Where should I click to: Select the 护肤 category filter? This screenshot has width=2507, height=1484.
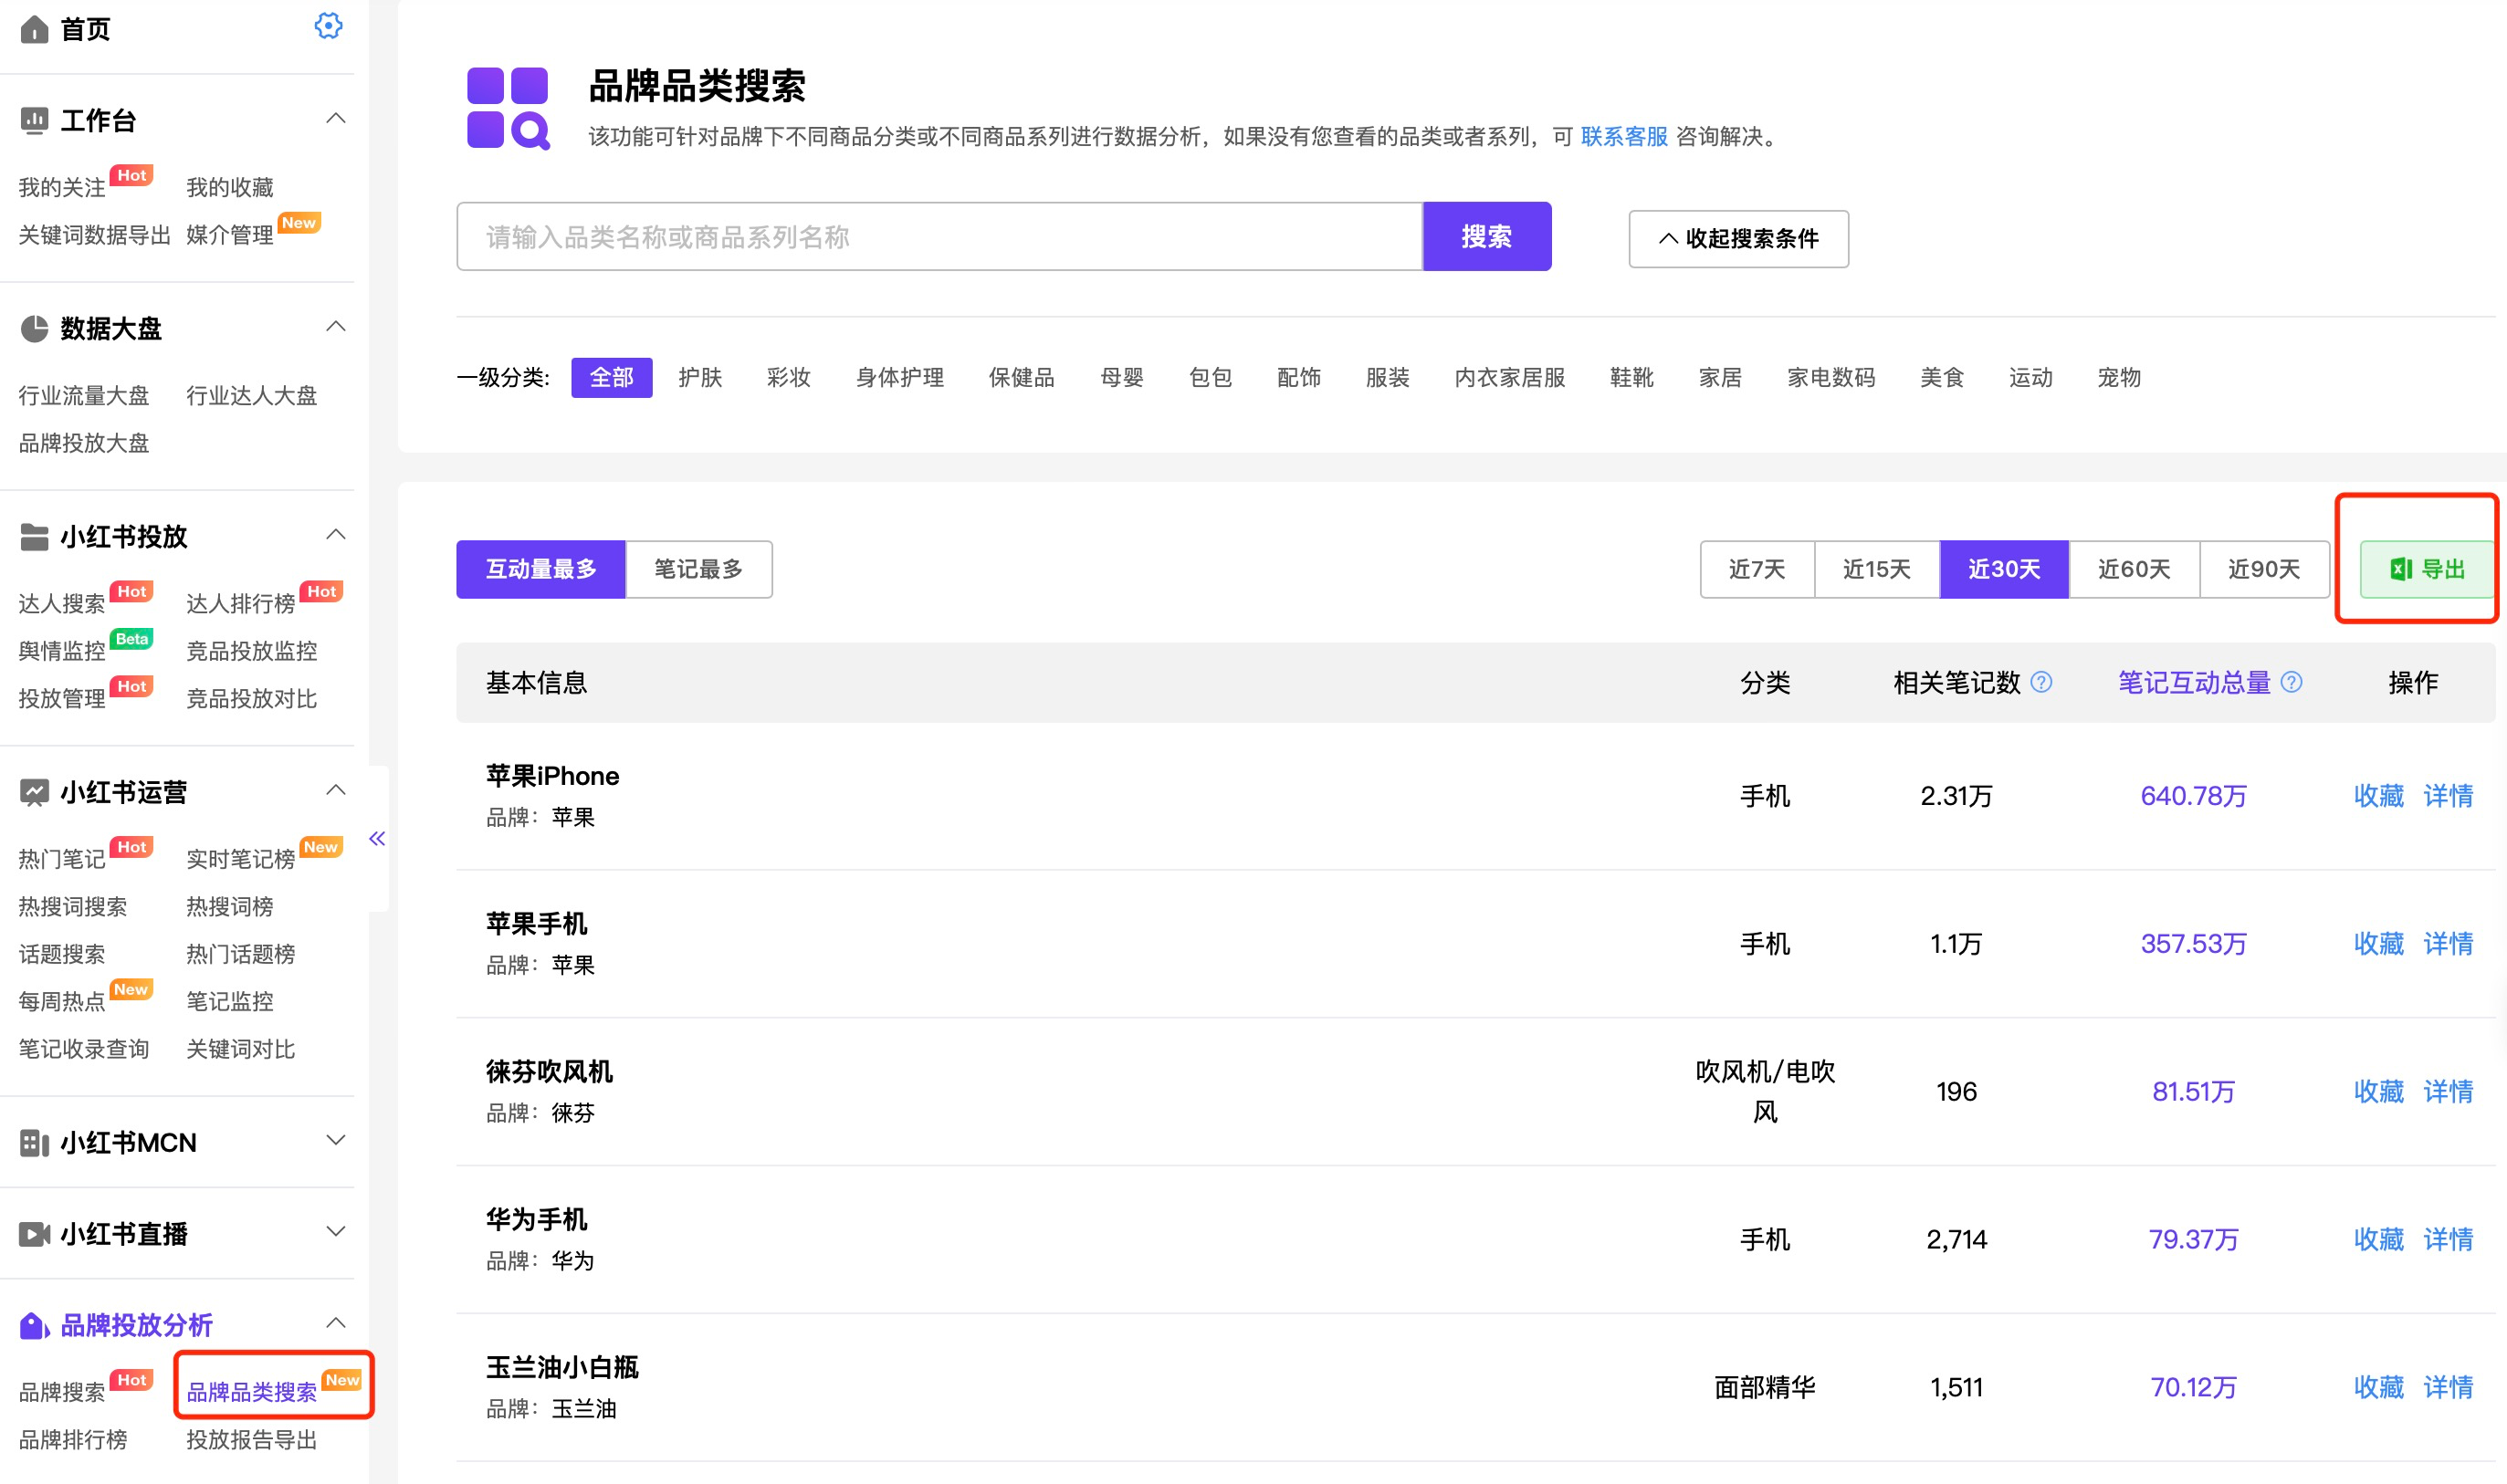700,378
